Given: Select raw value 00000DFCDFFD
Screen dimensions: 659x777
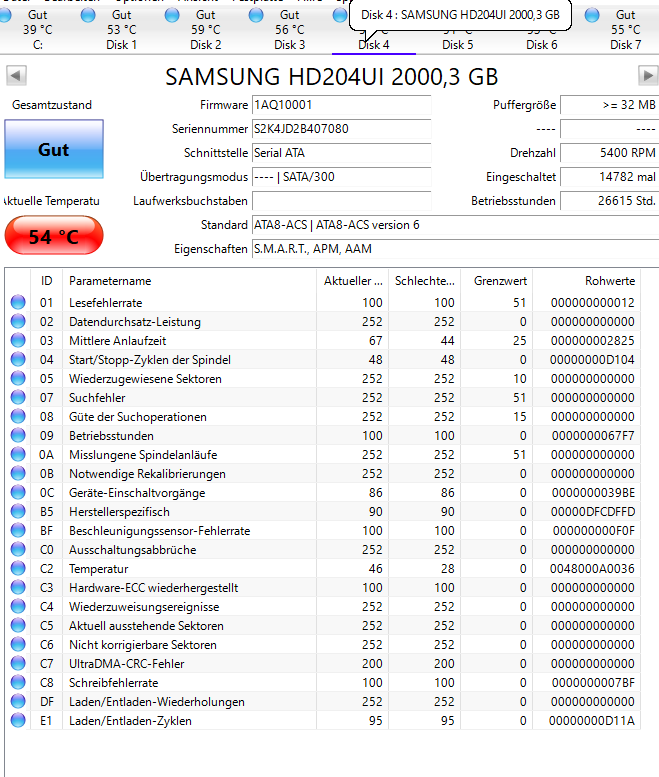Looking at the screenshot, I should (x=593, y=512).
